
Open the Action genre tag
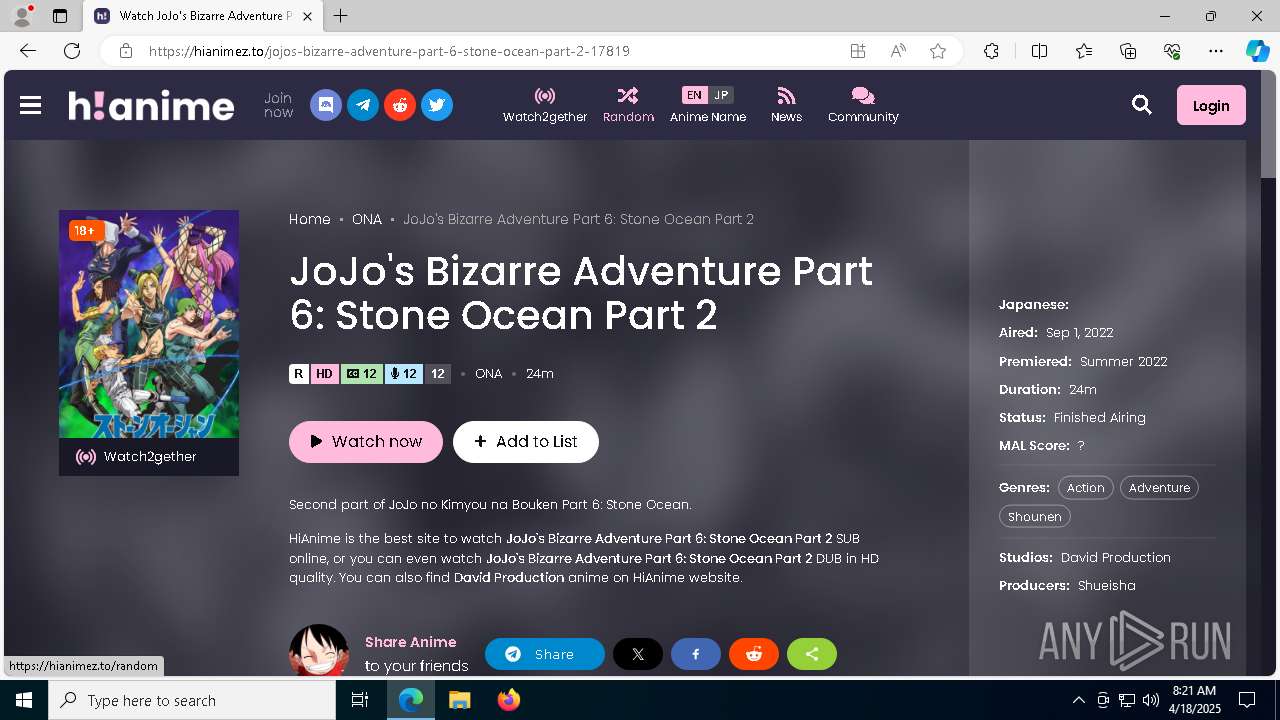click(1085, 488)
